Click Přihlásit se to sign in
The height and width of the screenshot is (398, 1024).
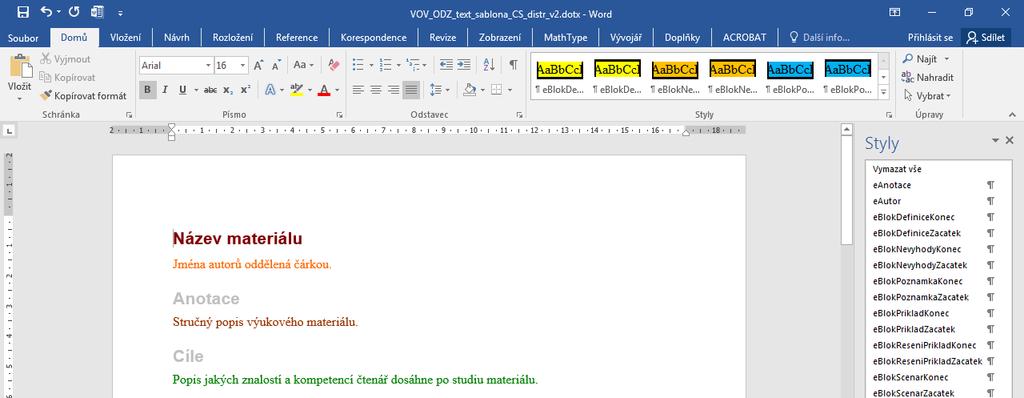pos(930,37)
